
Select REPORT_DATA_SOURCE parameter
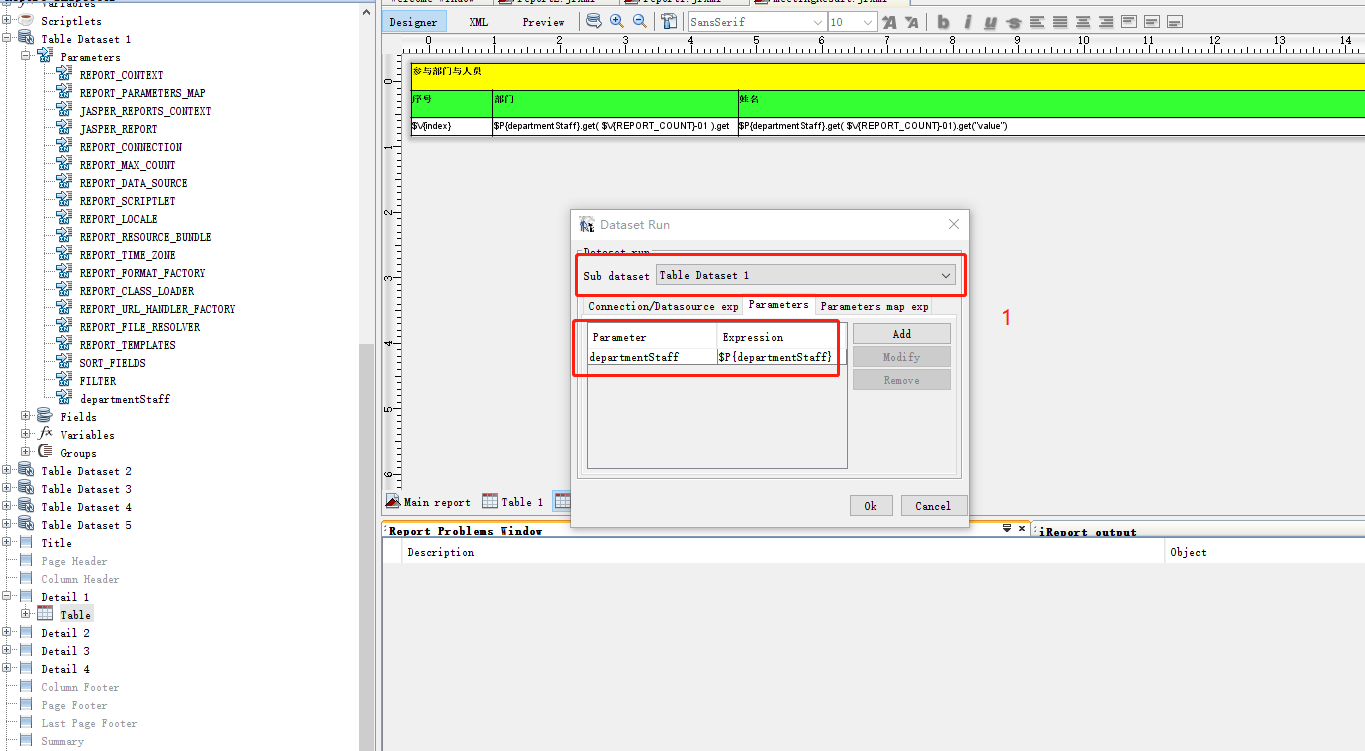click(x=133, y=183)
